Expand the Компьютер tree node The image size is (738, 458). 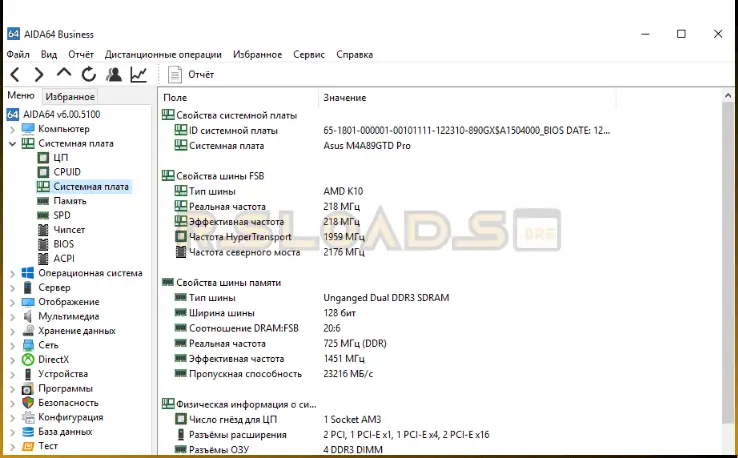(x=12, y=129)
